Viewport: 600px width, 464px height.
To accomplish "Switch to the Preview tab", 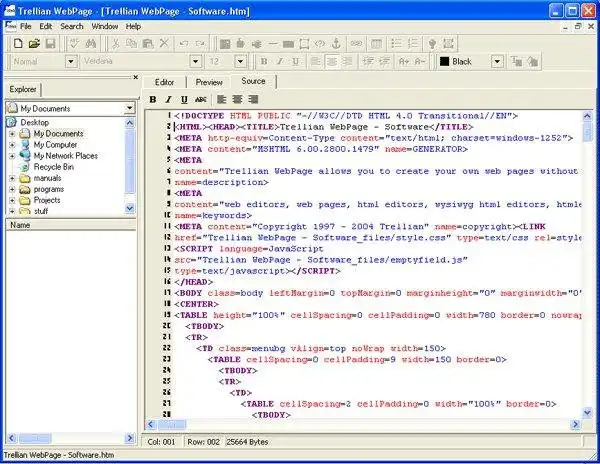I will click(209, 81).
